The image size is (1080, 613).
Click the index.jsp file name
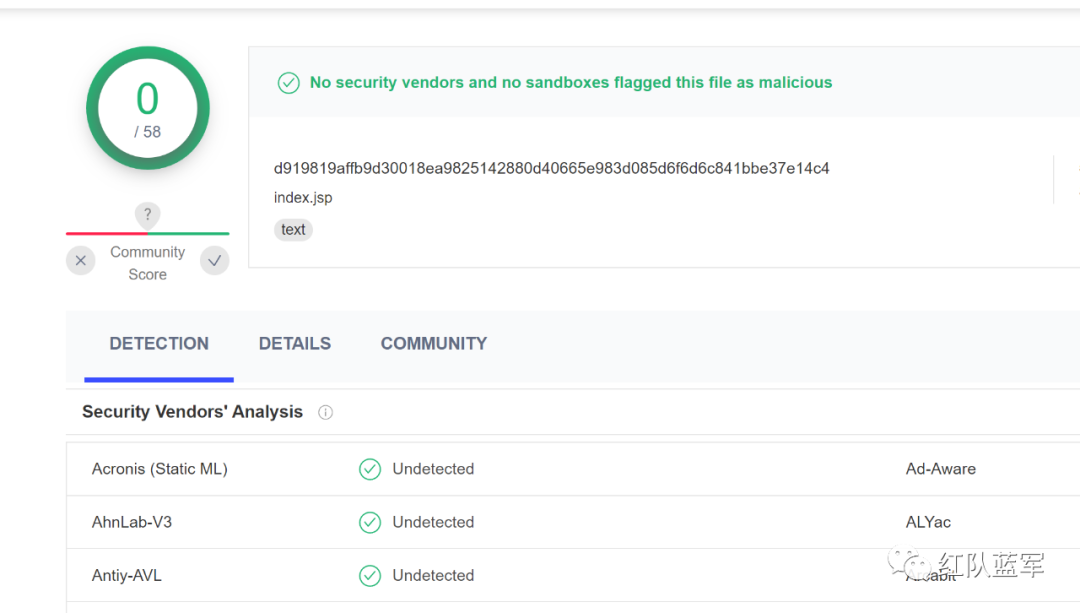(x=303, y=198)
